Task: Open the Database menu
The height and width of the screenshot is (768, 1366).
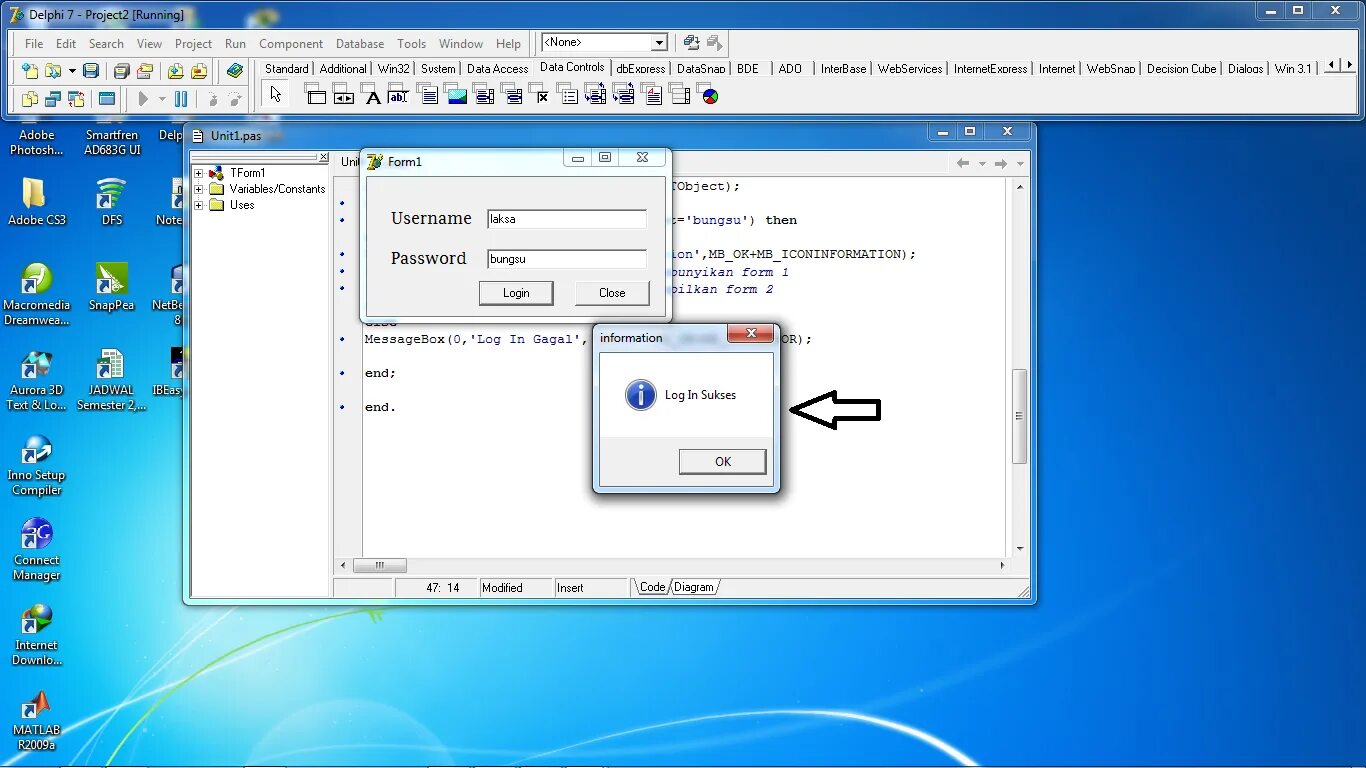Action: pyautogui.click(x=360, y=44)
